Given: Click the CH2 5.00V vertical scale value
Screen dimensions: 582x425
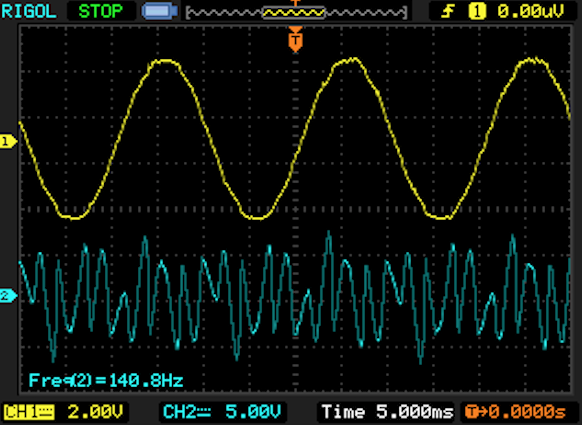Looking at the screenshot, I should [x=253, y=412].
